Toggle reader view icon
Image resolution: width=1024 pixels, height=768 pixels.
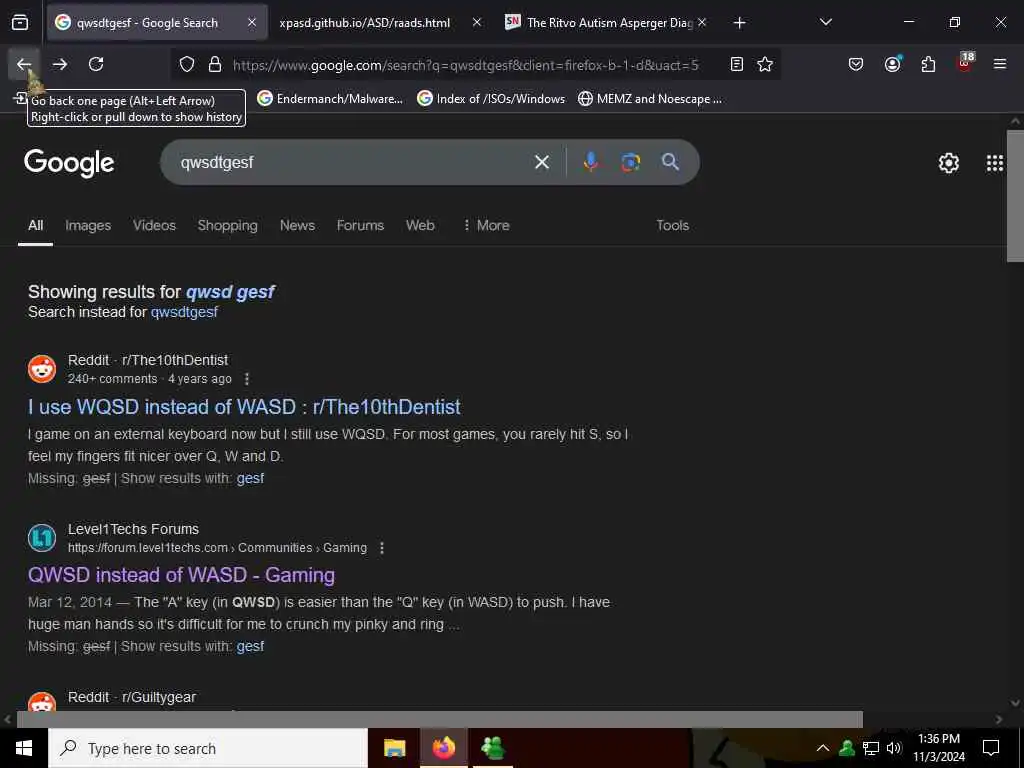[x=737, y=64]
